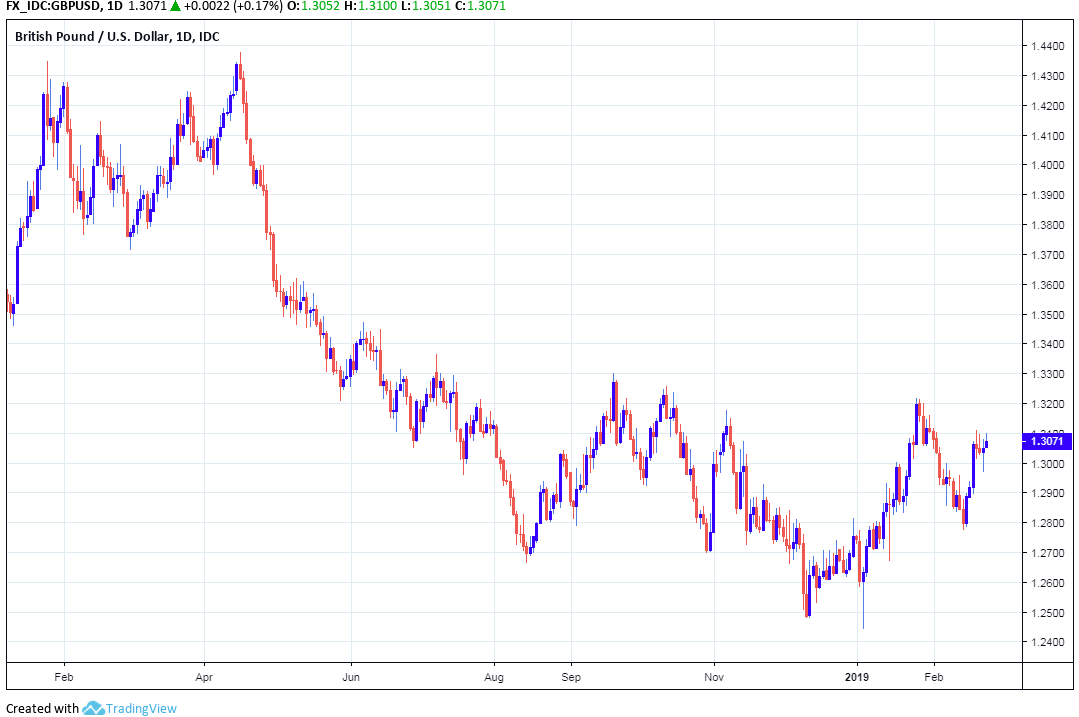Select the 2019 label on time axis
This screenshot has height=717, width=1079.
pos(857,675)
